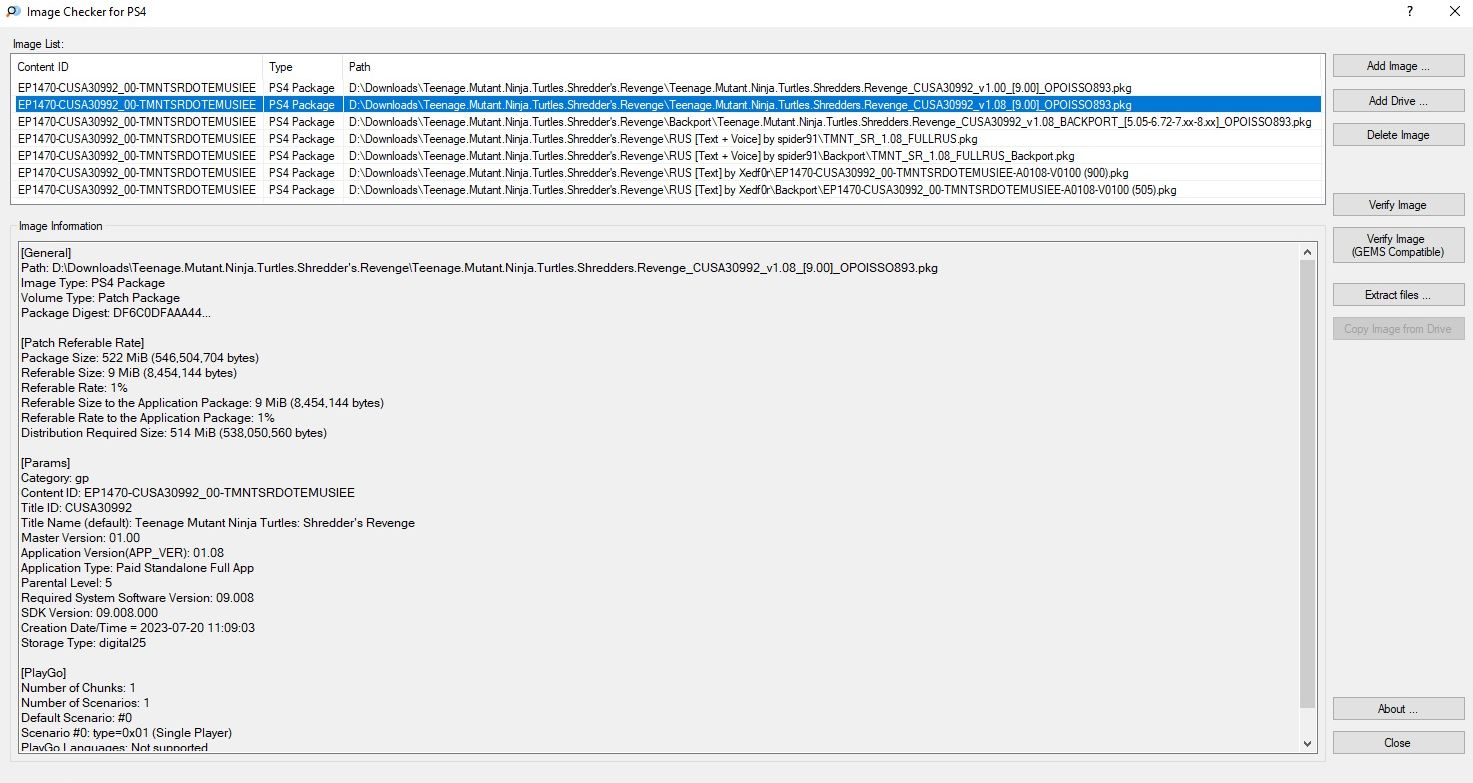Click the Application Type line
This screenshot has width=1473, height=783.
[x=137, y=568]
